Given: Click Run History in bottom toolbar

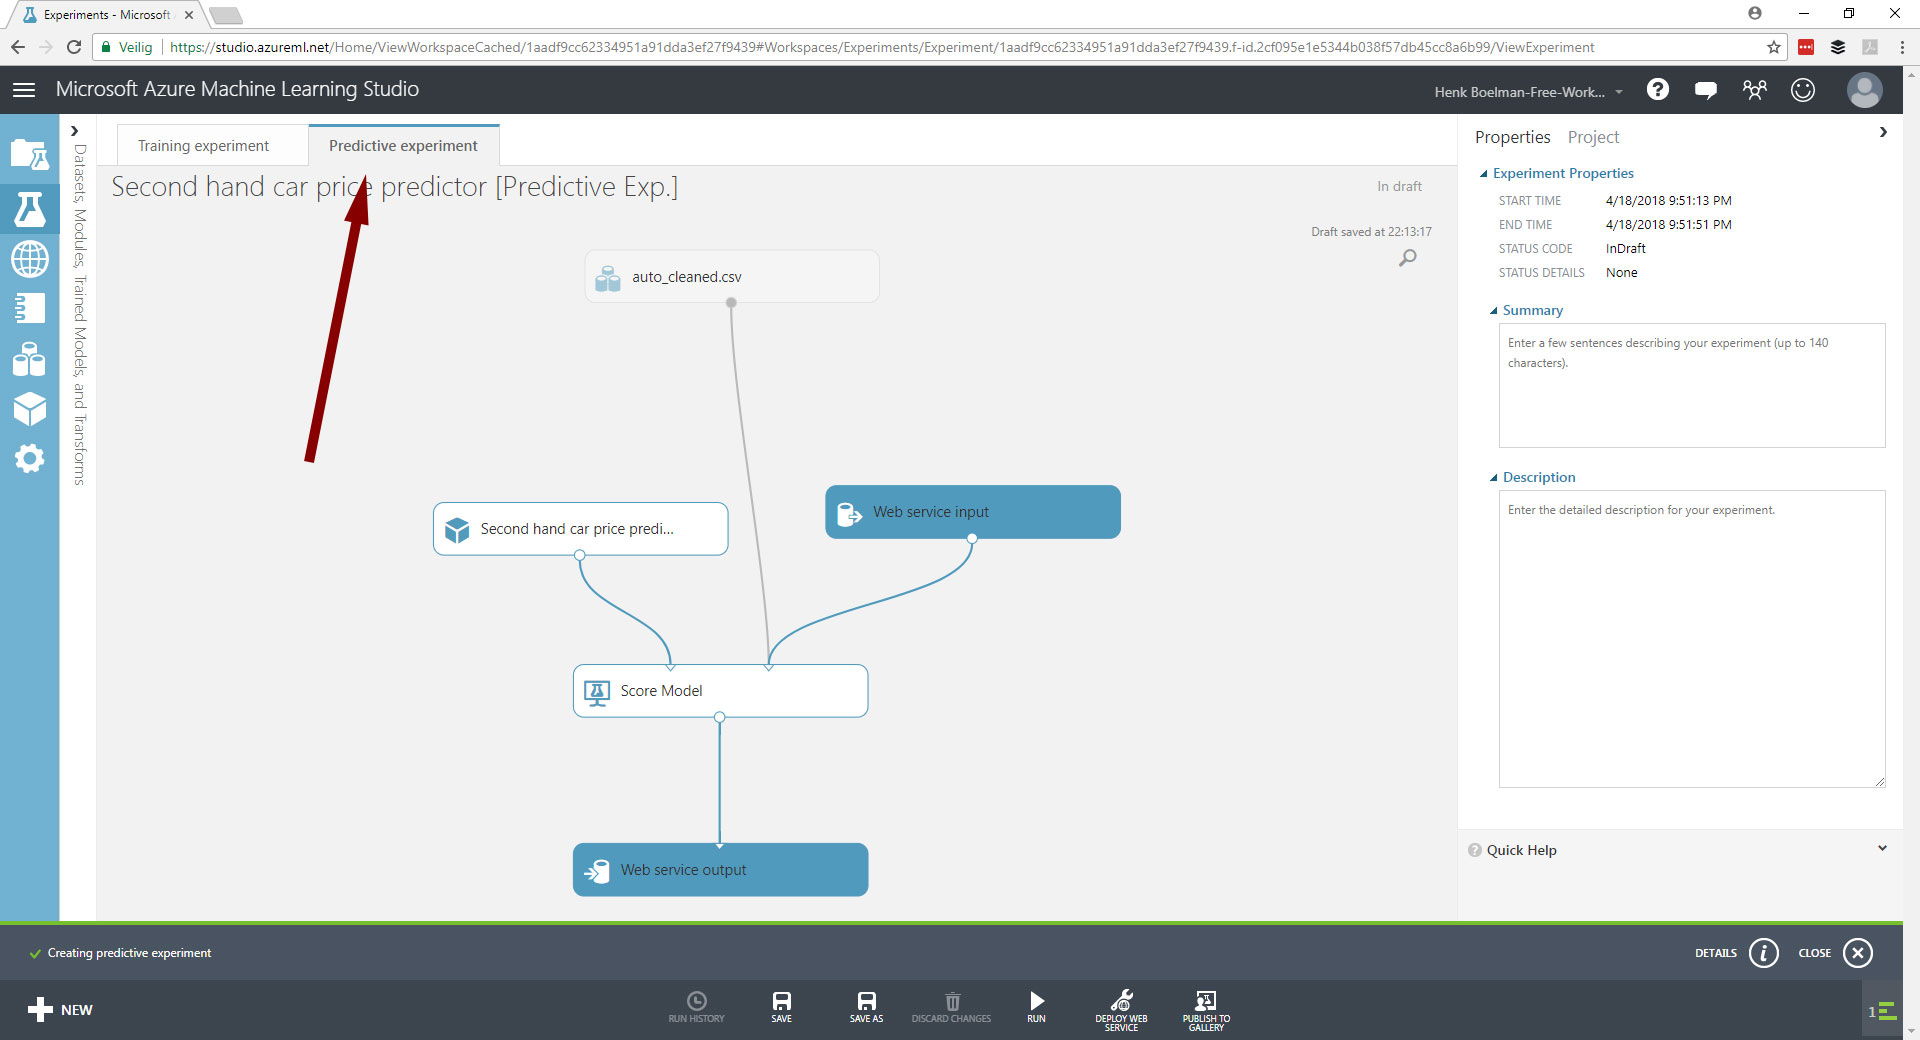Looking at the screenshot, I should [697, 1007].
